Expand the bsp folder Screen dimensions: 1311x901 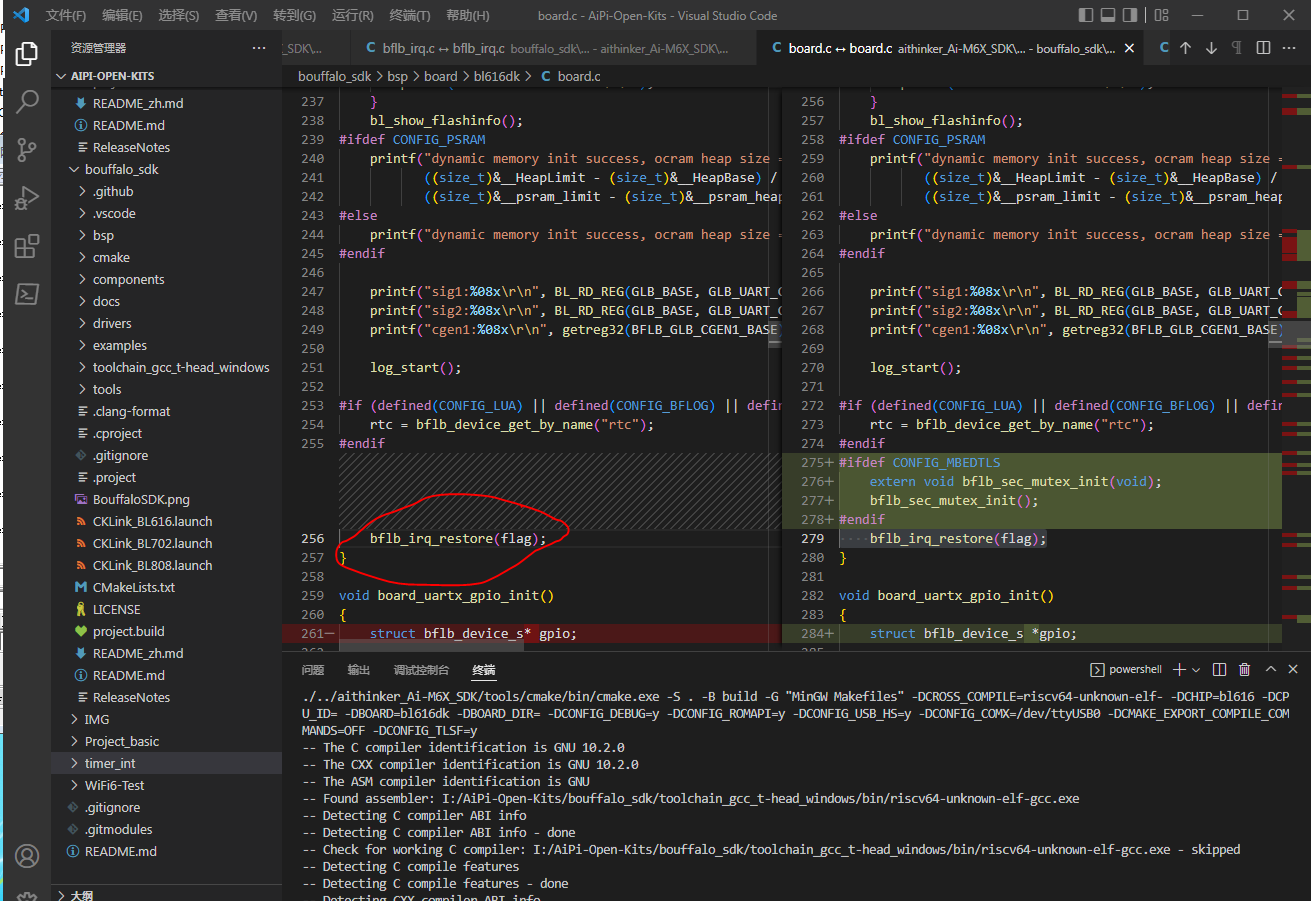[166, 235]
